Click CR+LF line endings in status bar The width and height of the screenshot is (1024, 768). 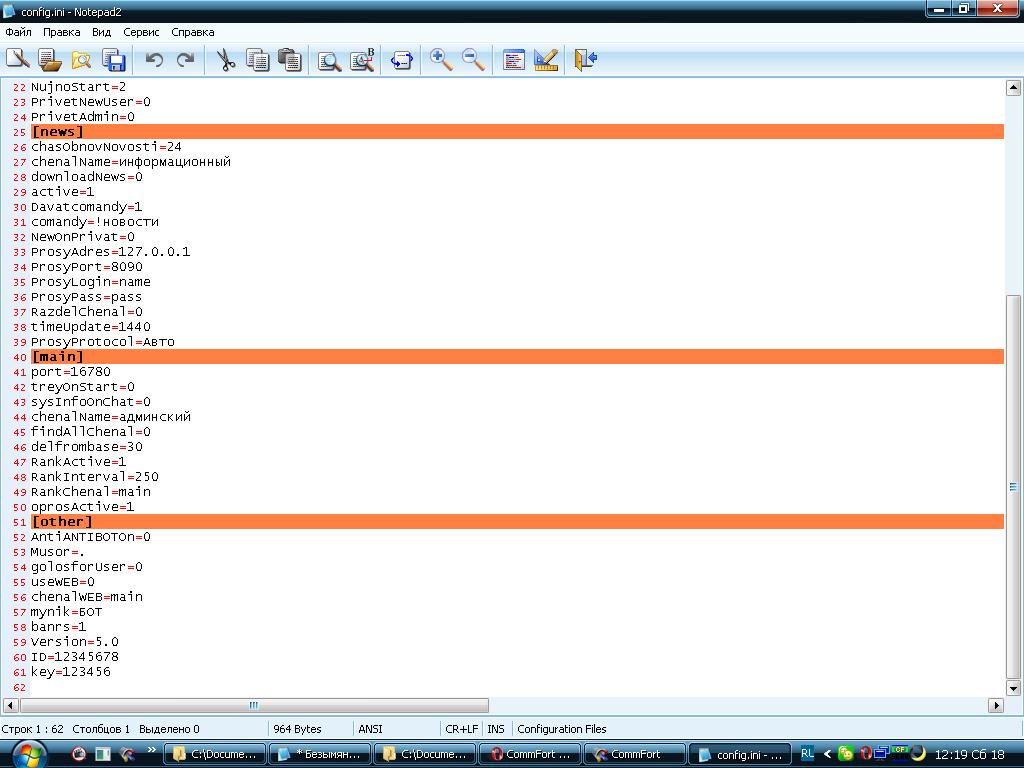tap(461, 729)
